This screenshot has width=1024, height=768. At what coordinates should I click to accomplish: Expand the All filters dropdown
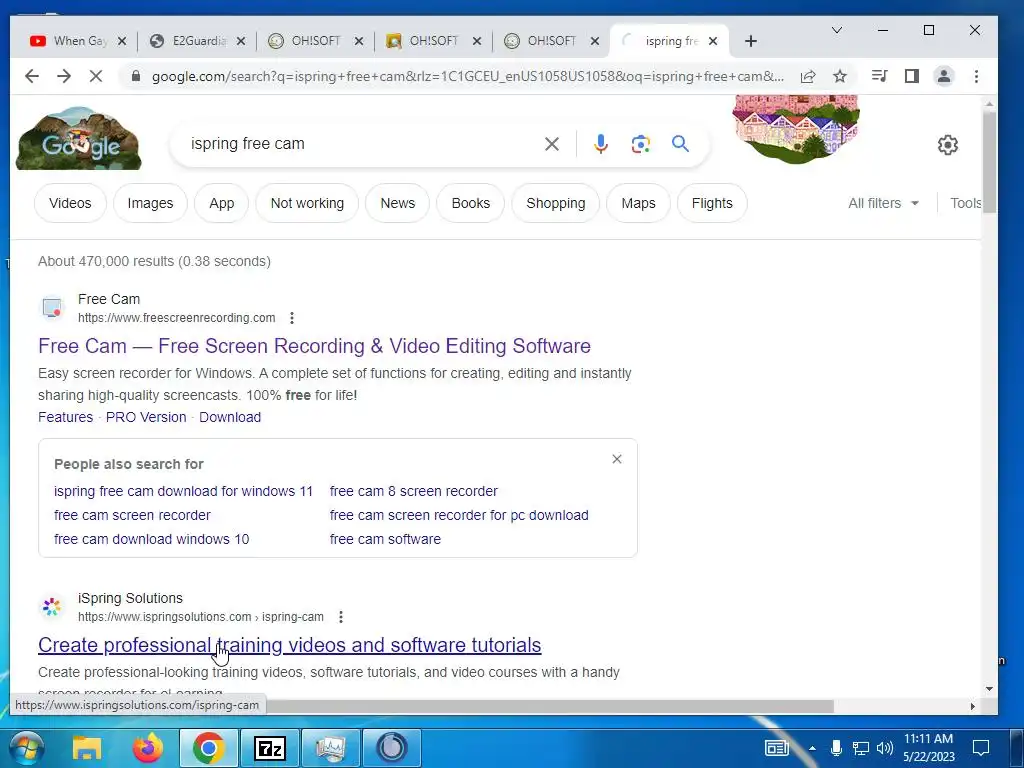click(x=884, y=203)
